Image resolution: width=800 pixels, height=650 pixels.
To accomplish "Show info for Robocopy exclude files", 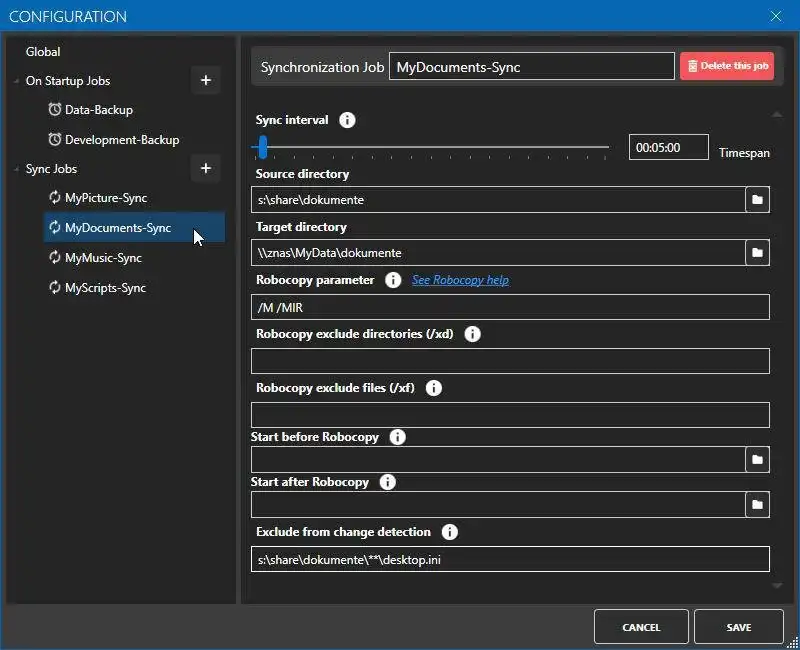I will 434,388.
